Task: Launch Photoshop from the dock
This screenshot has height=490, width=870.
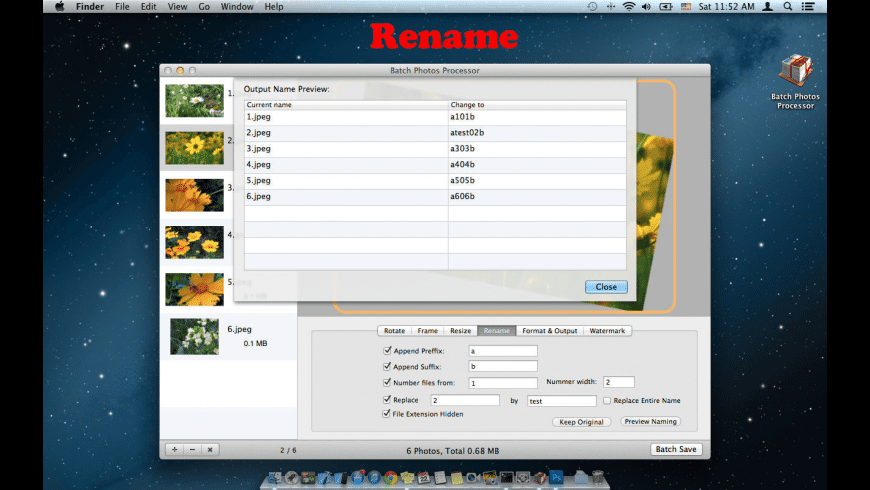Action: 556,477
